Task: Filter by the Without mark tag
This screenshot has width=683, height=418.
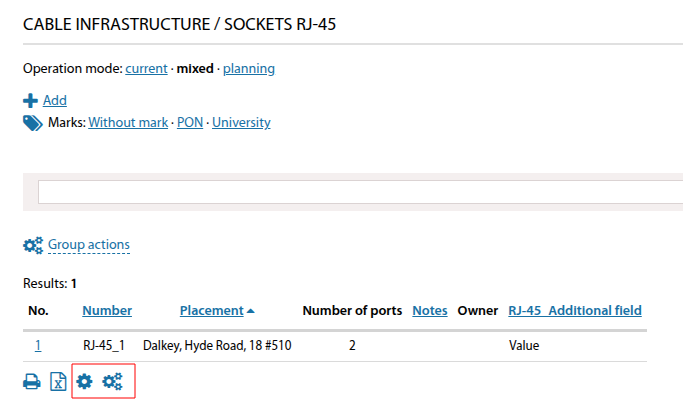Action: [x=128, y=123]
